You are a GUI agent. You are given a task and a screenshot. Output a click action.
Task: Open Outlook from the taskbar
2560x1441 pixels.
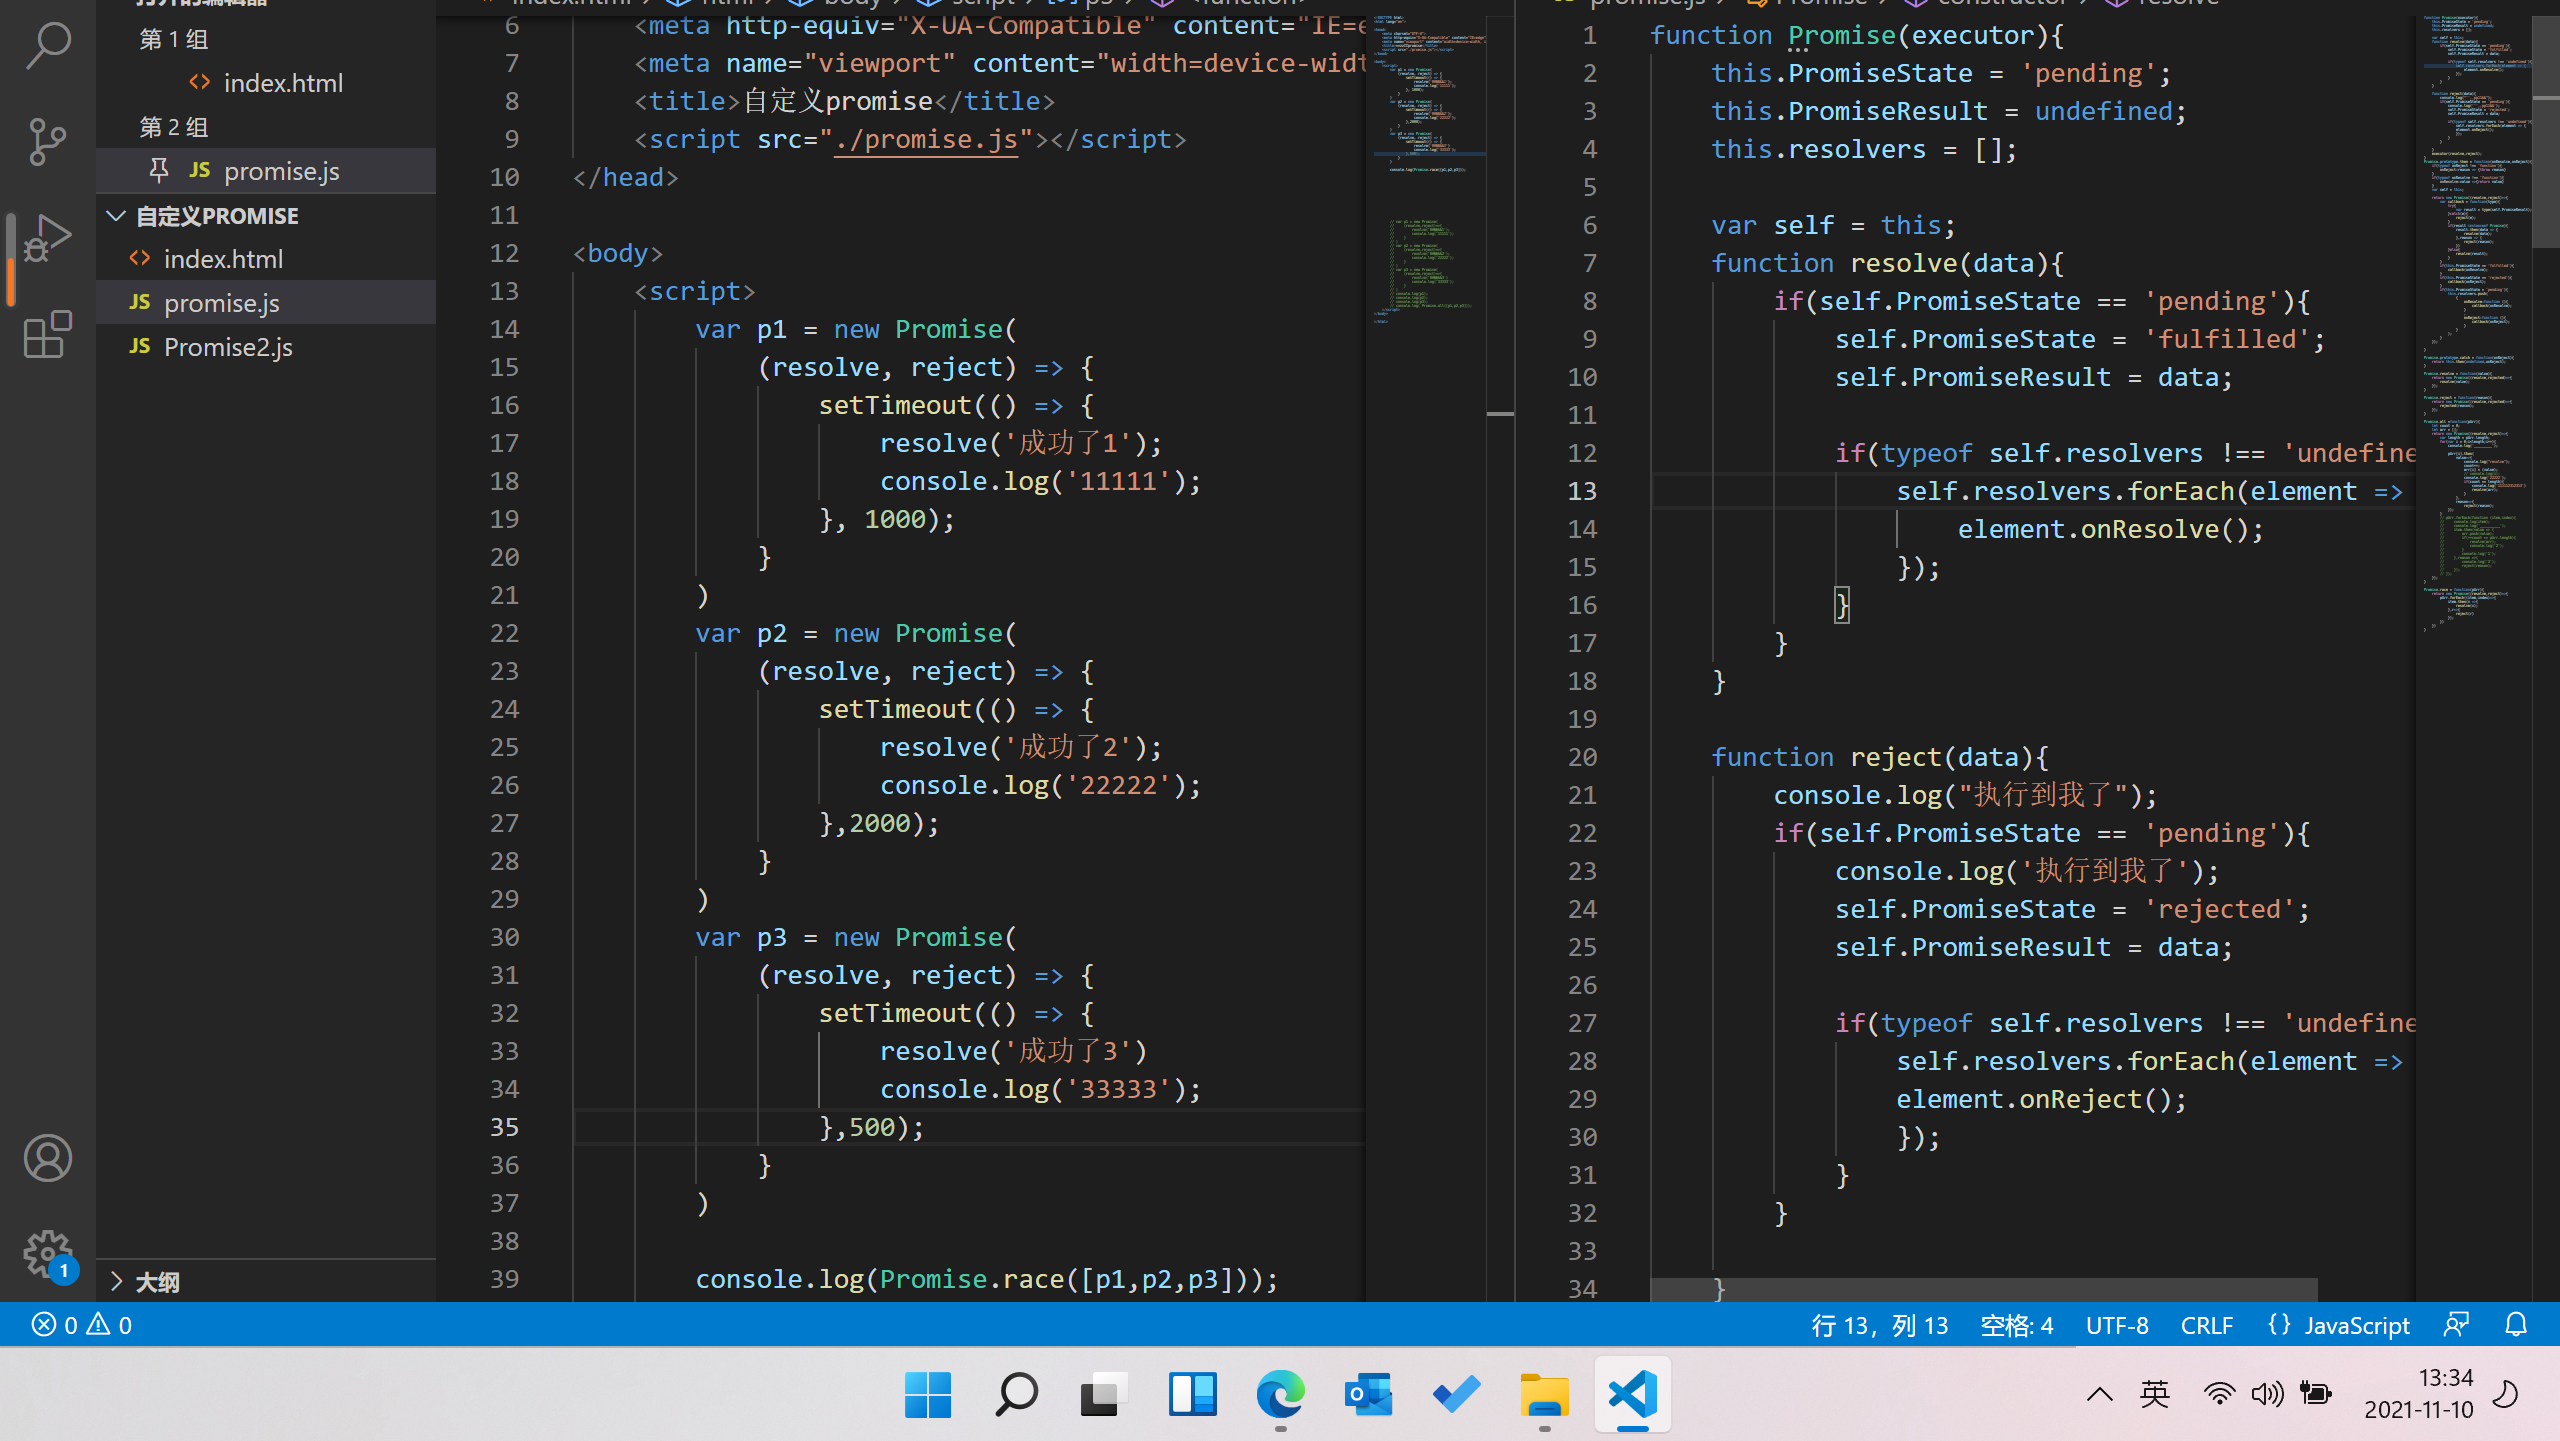[1368, 1394]
